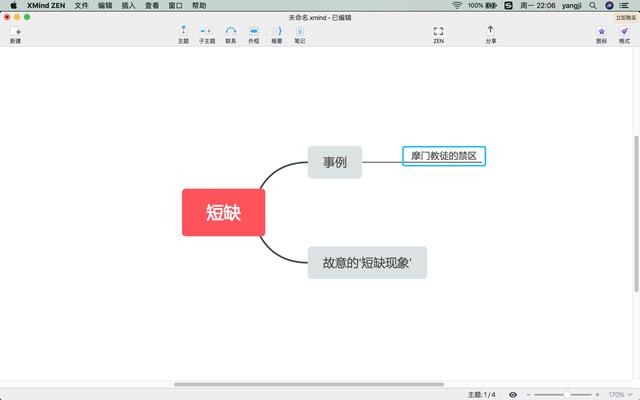Click the Wi-Fi icon in the menu bar
This screenshot has width=640, height=400.
coord(457,5)
